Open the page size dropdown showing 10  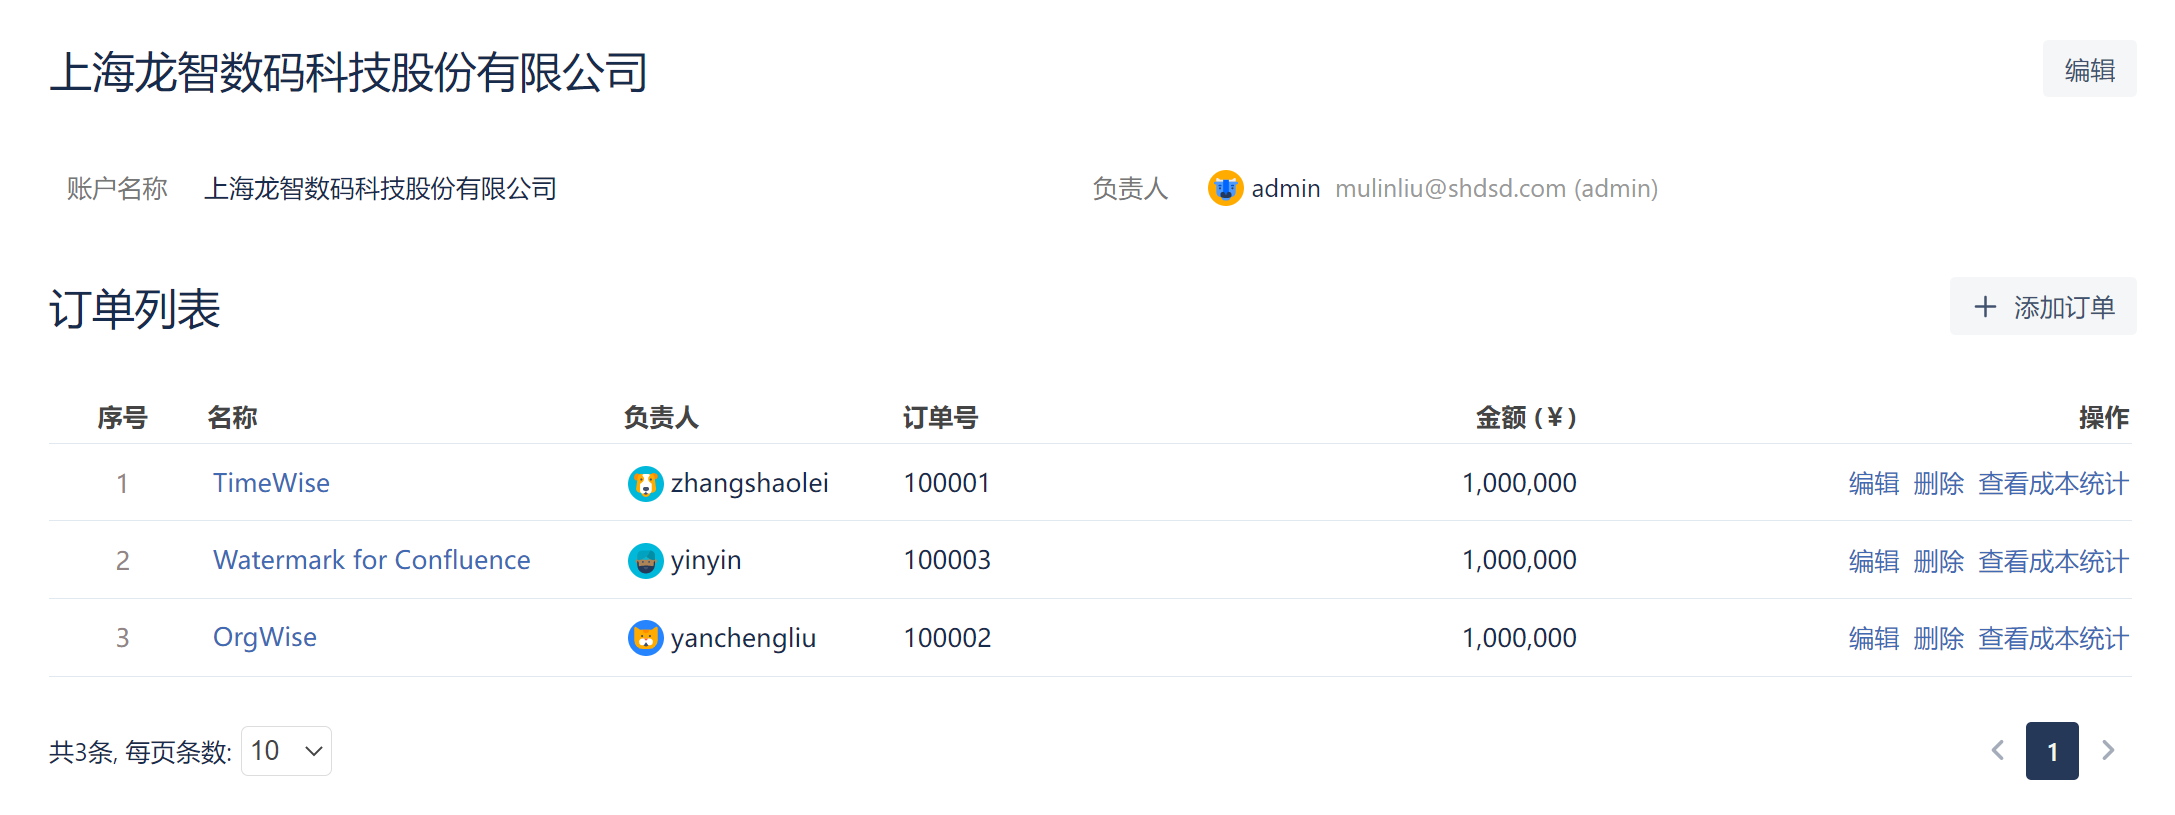(x=286, y=751)
